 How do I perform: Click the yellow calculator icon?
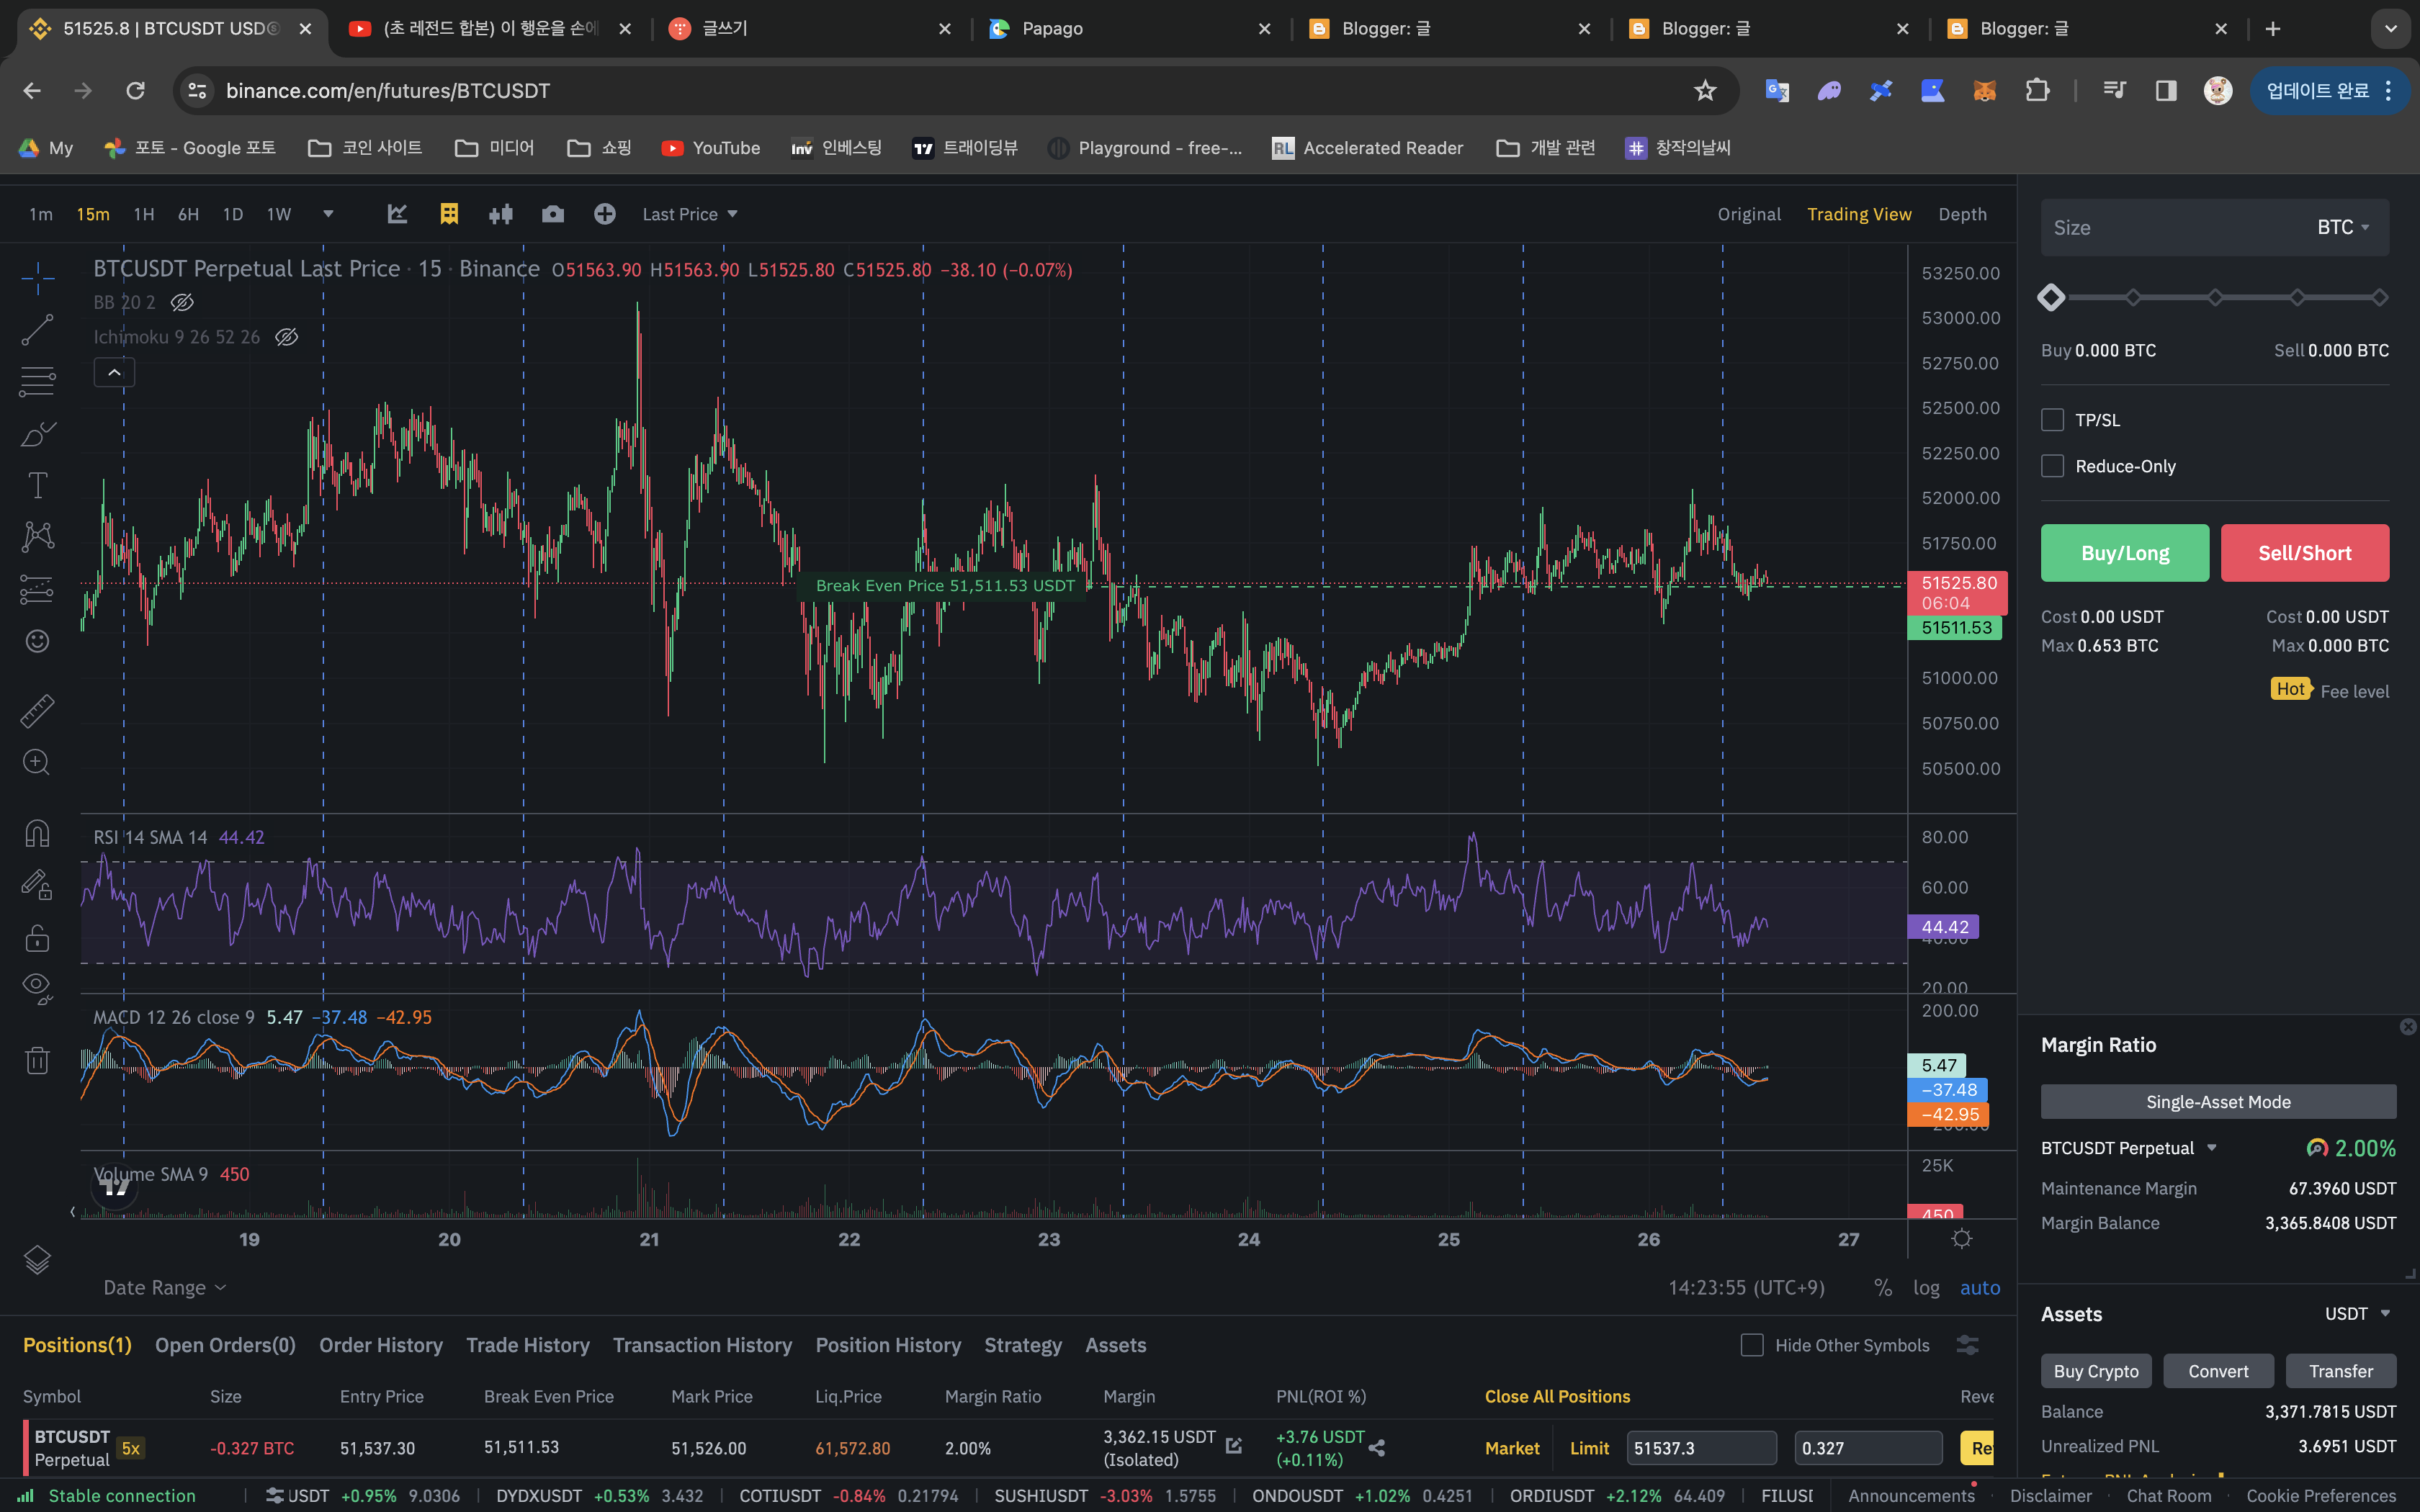449,214
